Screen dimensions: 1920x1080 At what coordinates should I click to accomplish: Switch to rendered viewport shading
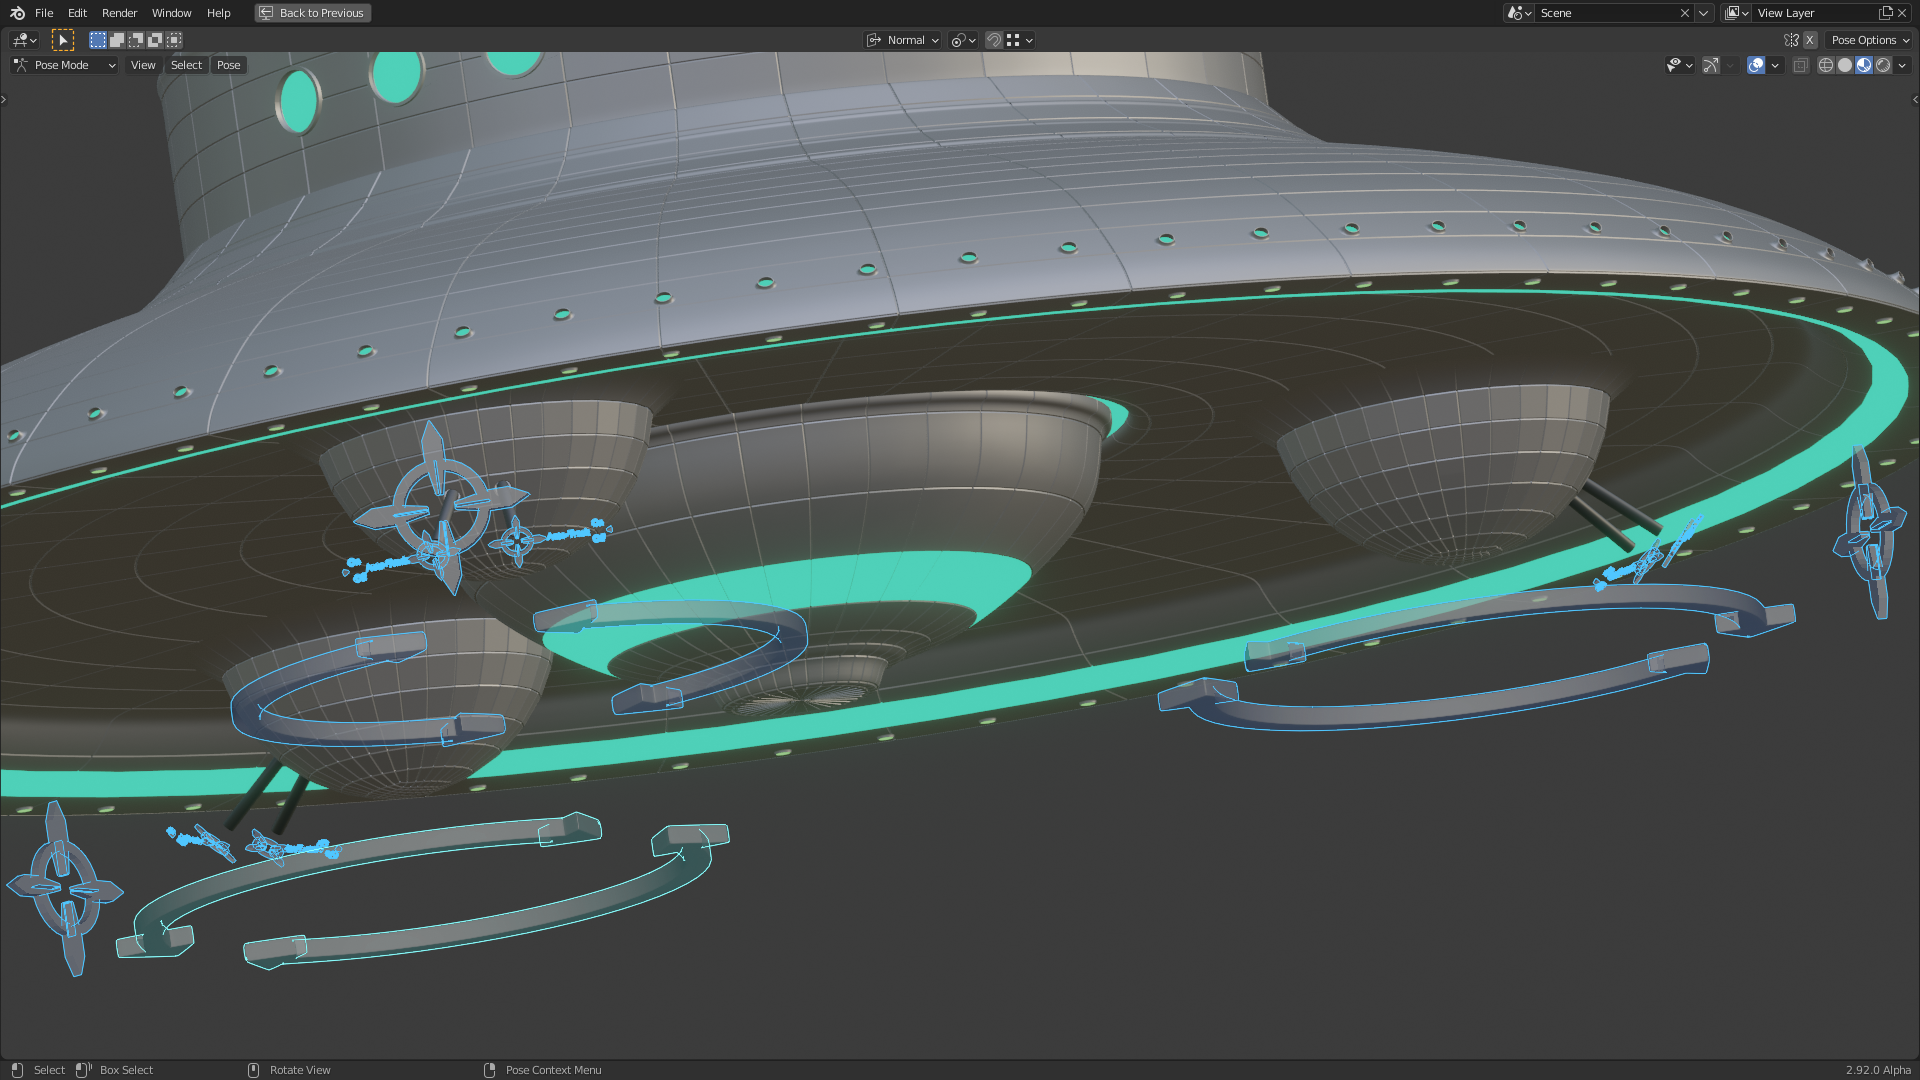[x=1884, y=65]
